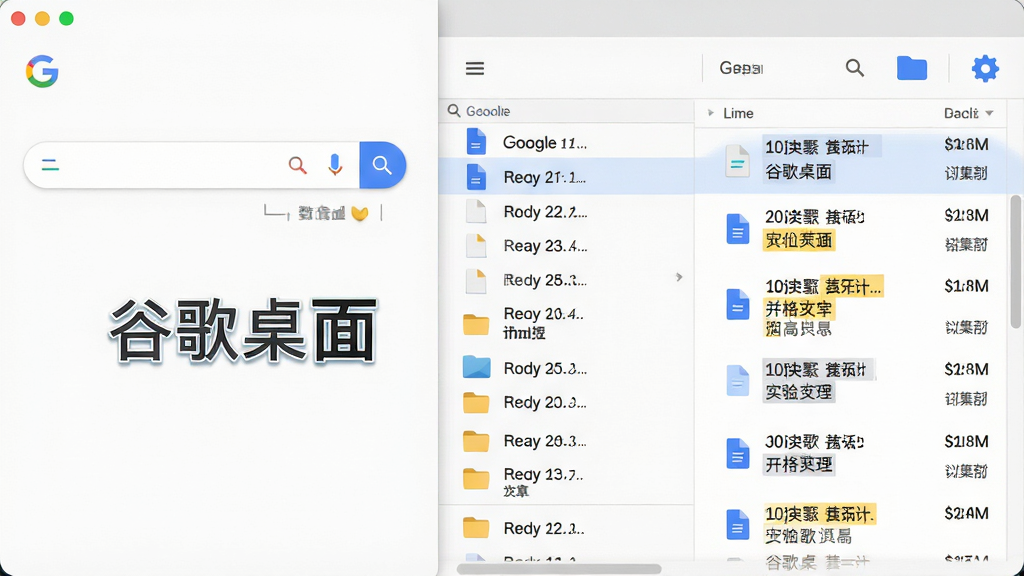Screen dimensions: 1024x576
Task: Click the blank file icon beside Rody 22.2...
Action: (x=476, y=212)
